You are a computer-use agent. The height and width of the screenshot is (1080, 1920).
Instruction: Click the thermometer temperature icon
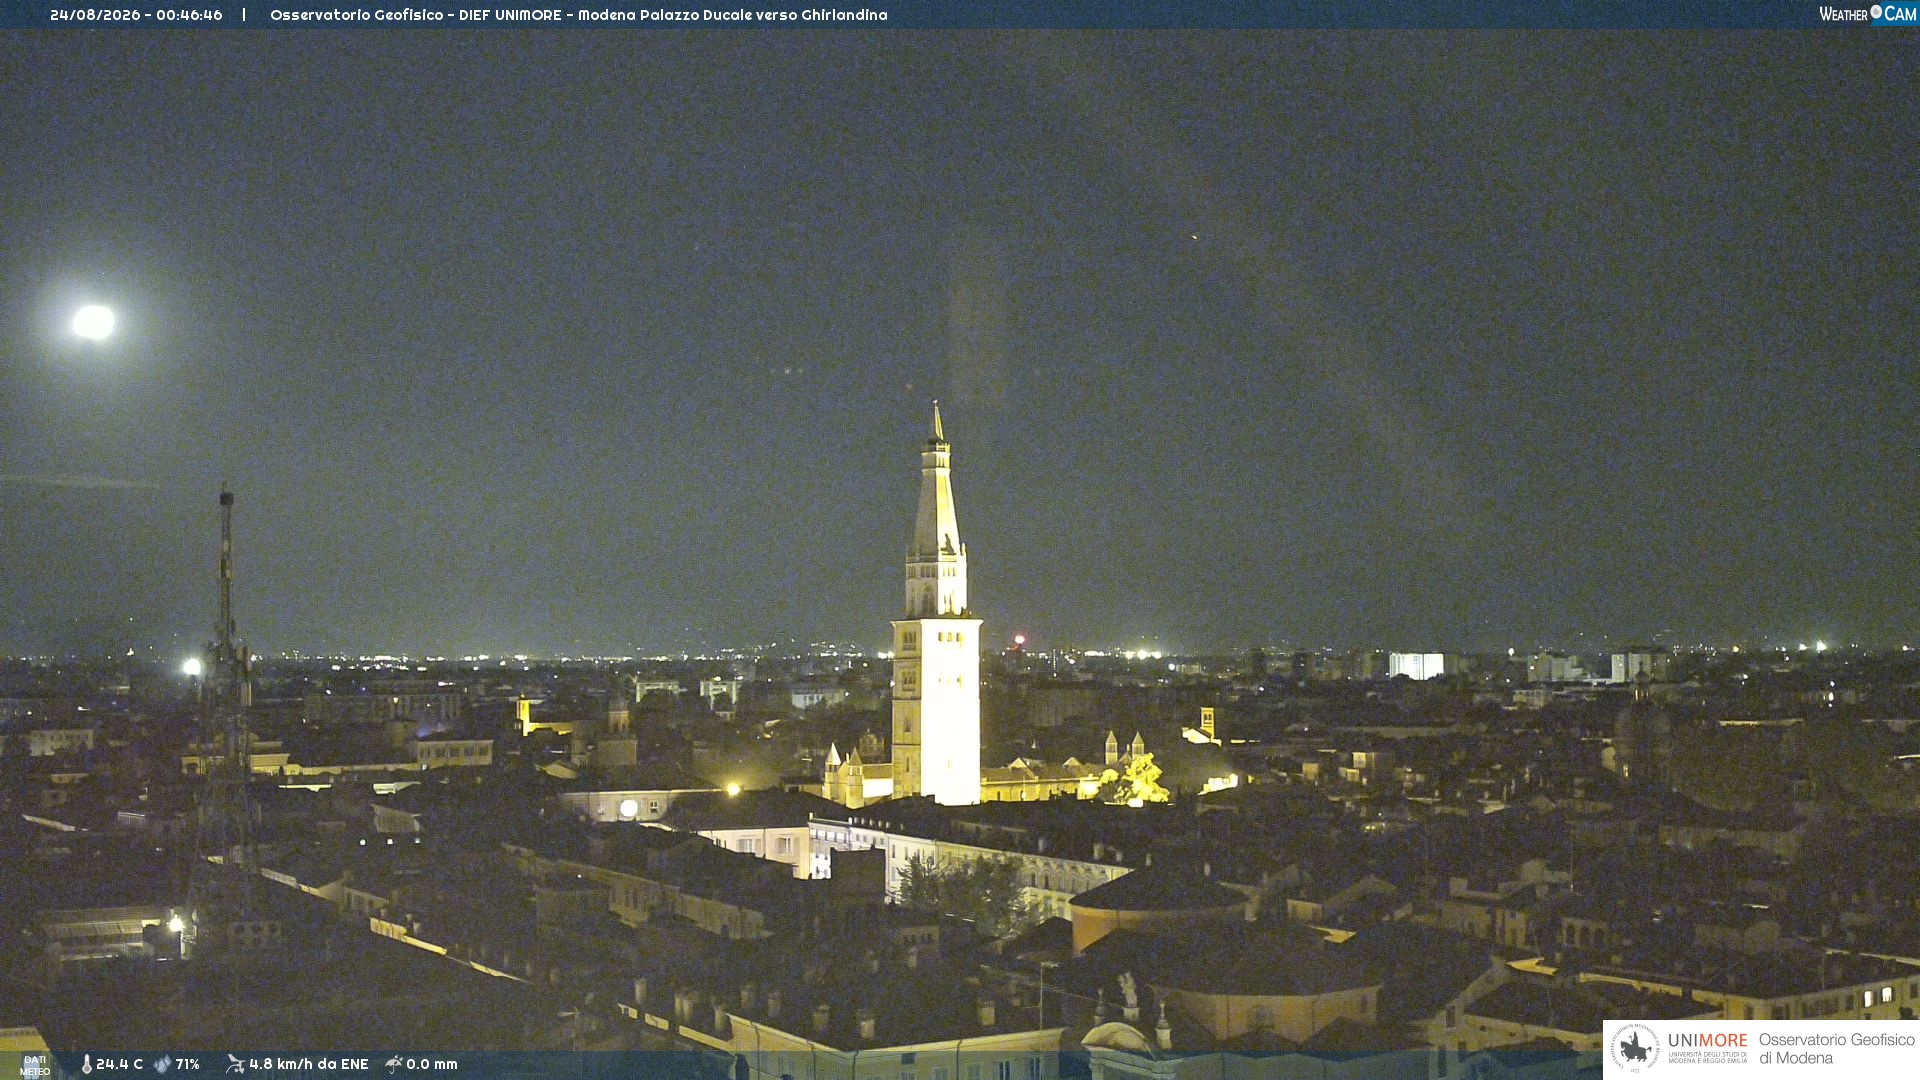pyautogui.click(x=86, y=1064)
